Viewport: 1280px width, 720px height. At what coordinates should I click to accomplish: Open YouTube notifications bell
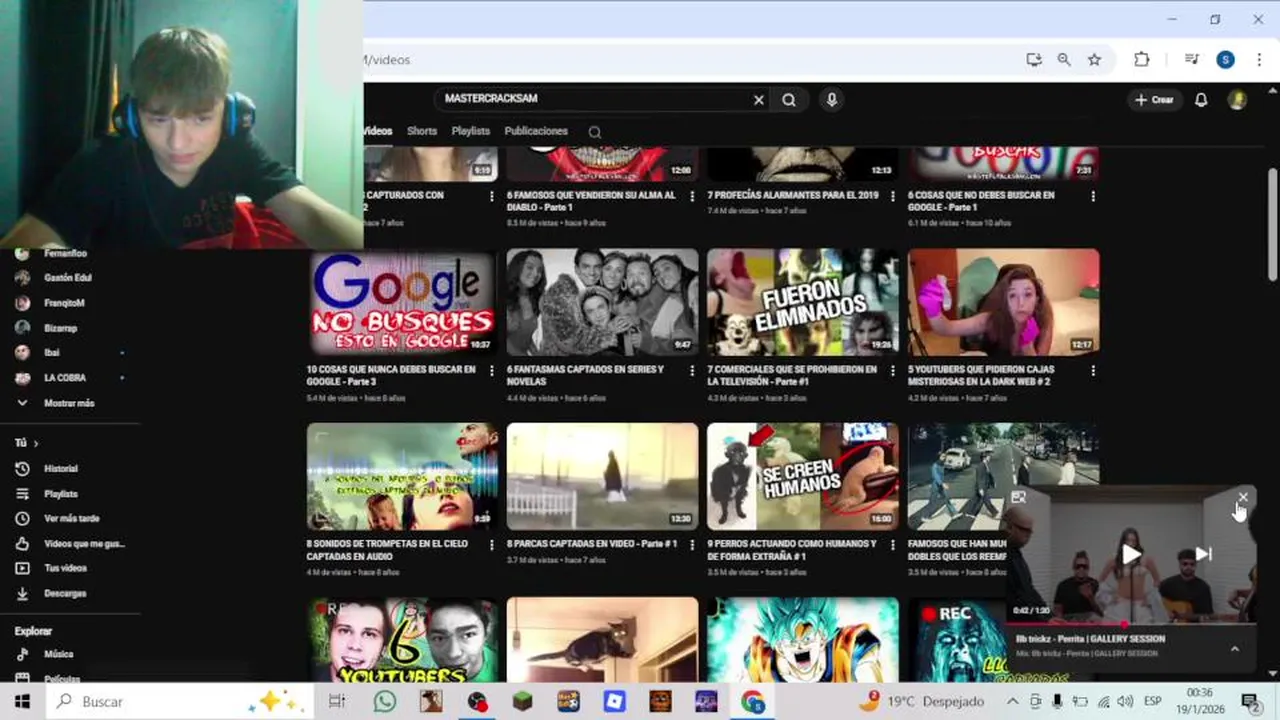[x=1201, y=99]
